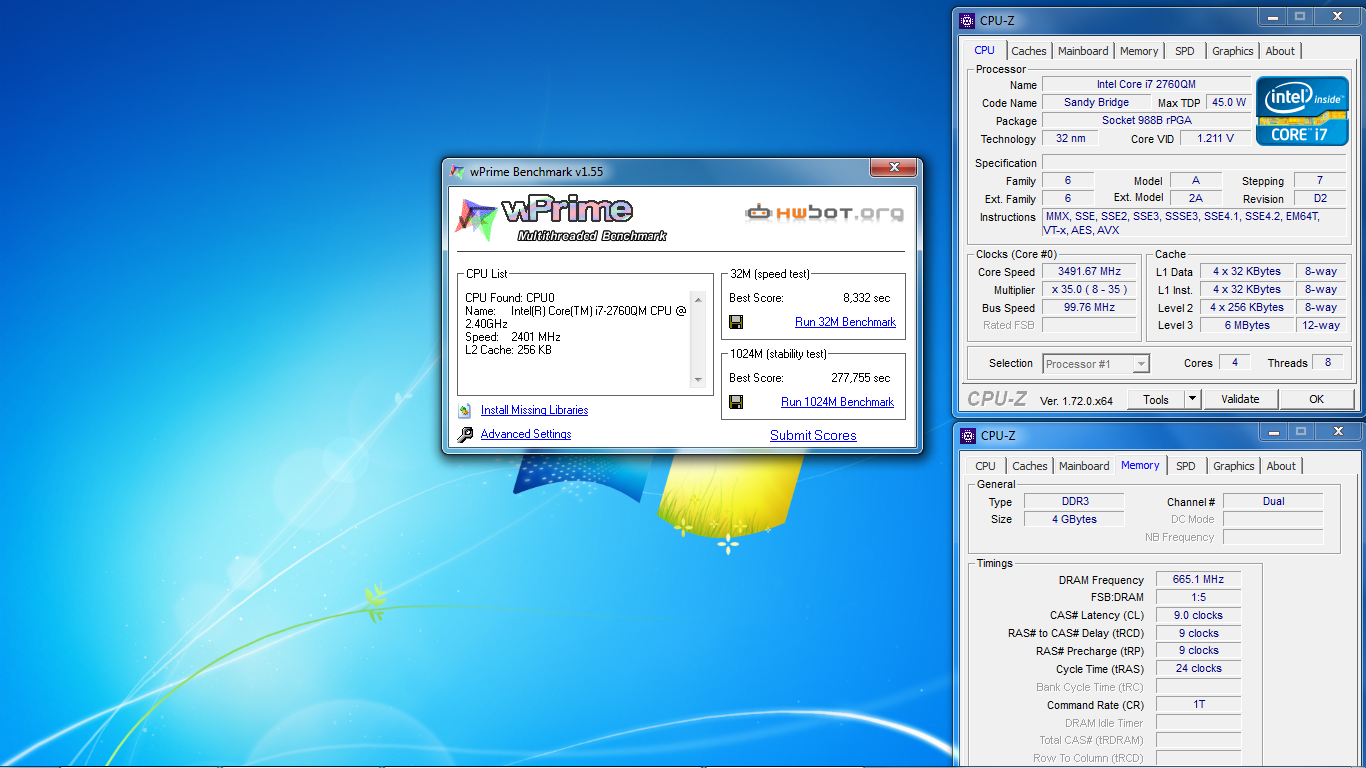Image resolution: width=1366 pixels, height=768 pixels.
Task: Click Channel # value 'Dual'
Action: 1273,502
